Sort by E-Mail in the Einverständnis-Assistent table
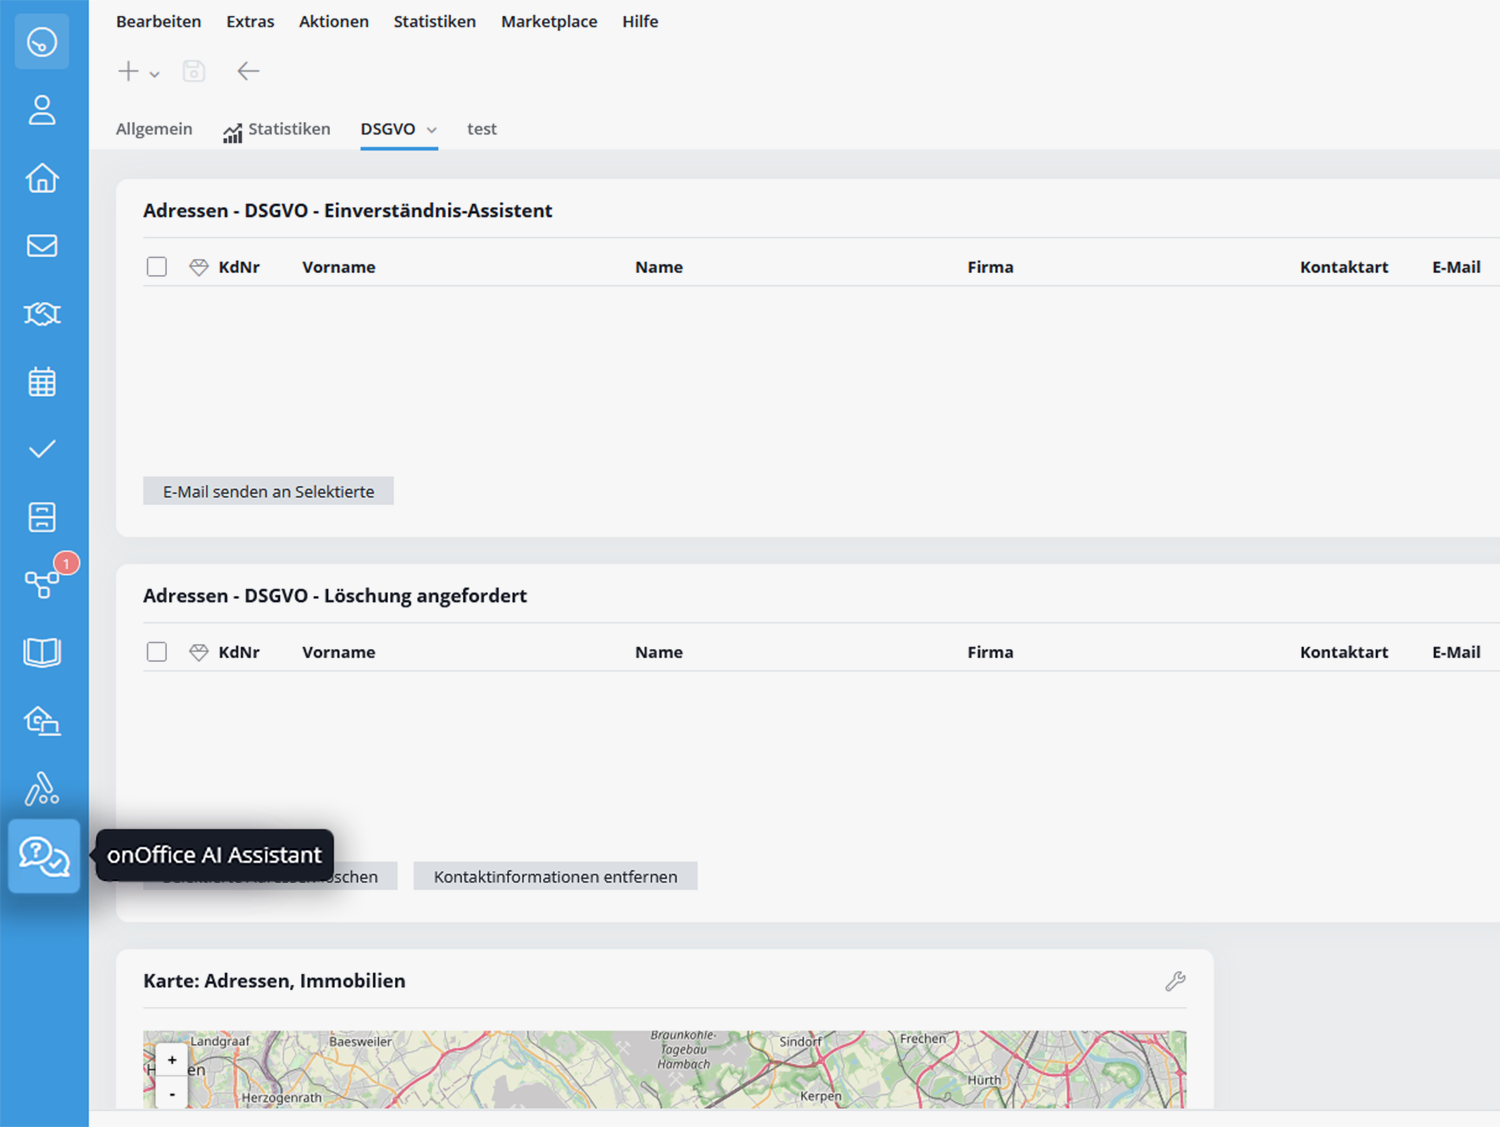This screenshot has width=1500, height=1127. [1456, 267]
